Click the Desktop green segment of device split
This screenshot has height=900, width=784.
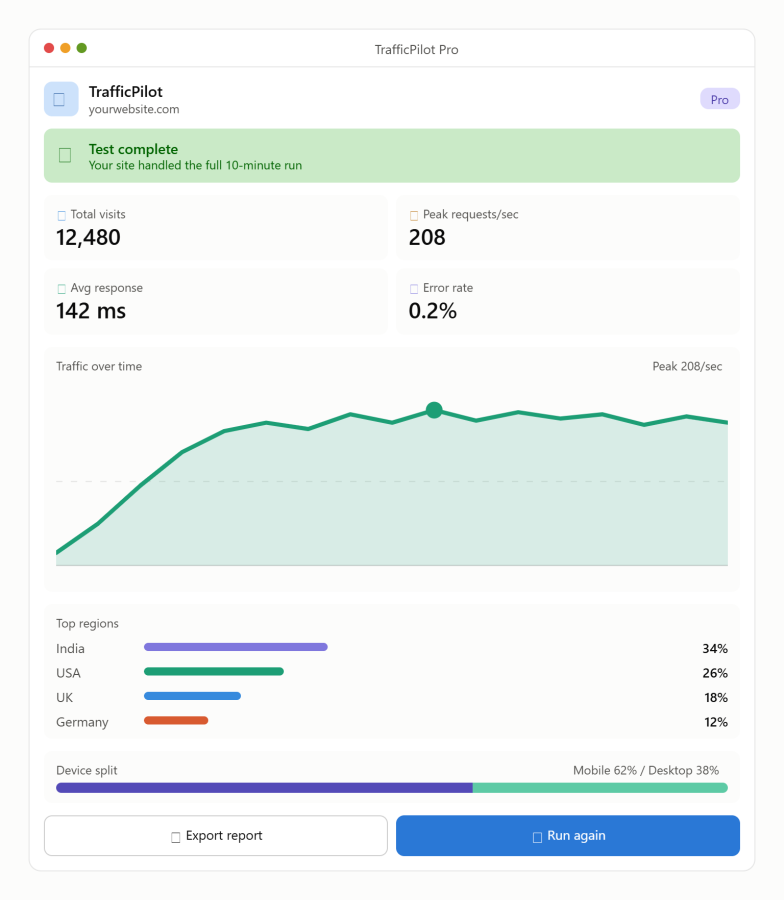coord(600,788)
